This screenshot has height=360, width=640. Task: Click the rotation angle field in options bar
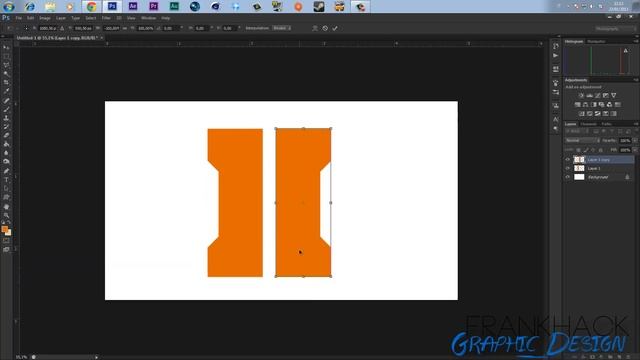(x=171, y=28)
